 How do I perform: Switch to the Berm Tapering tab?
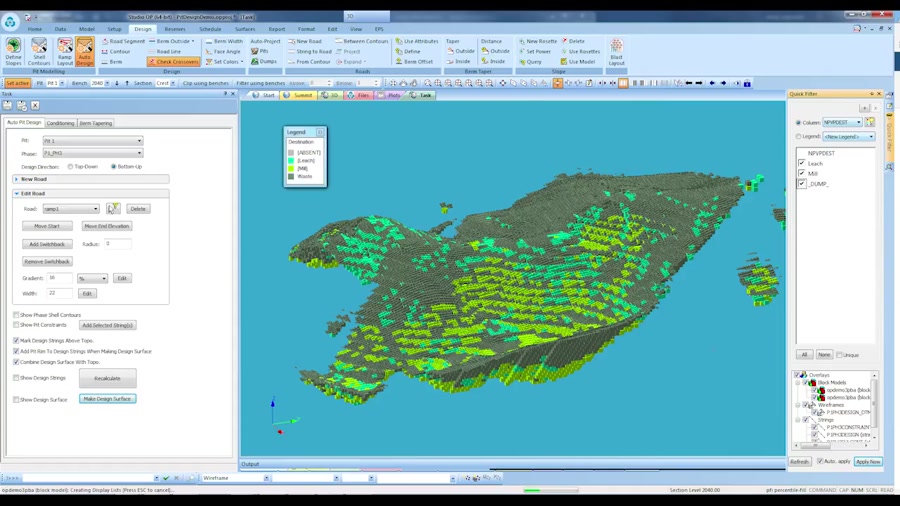pos(96,123)
